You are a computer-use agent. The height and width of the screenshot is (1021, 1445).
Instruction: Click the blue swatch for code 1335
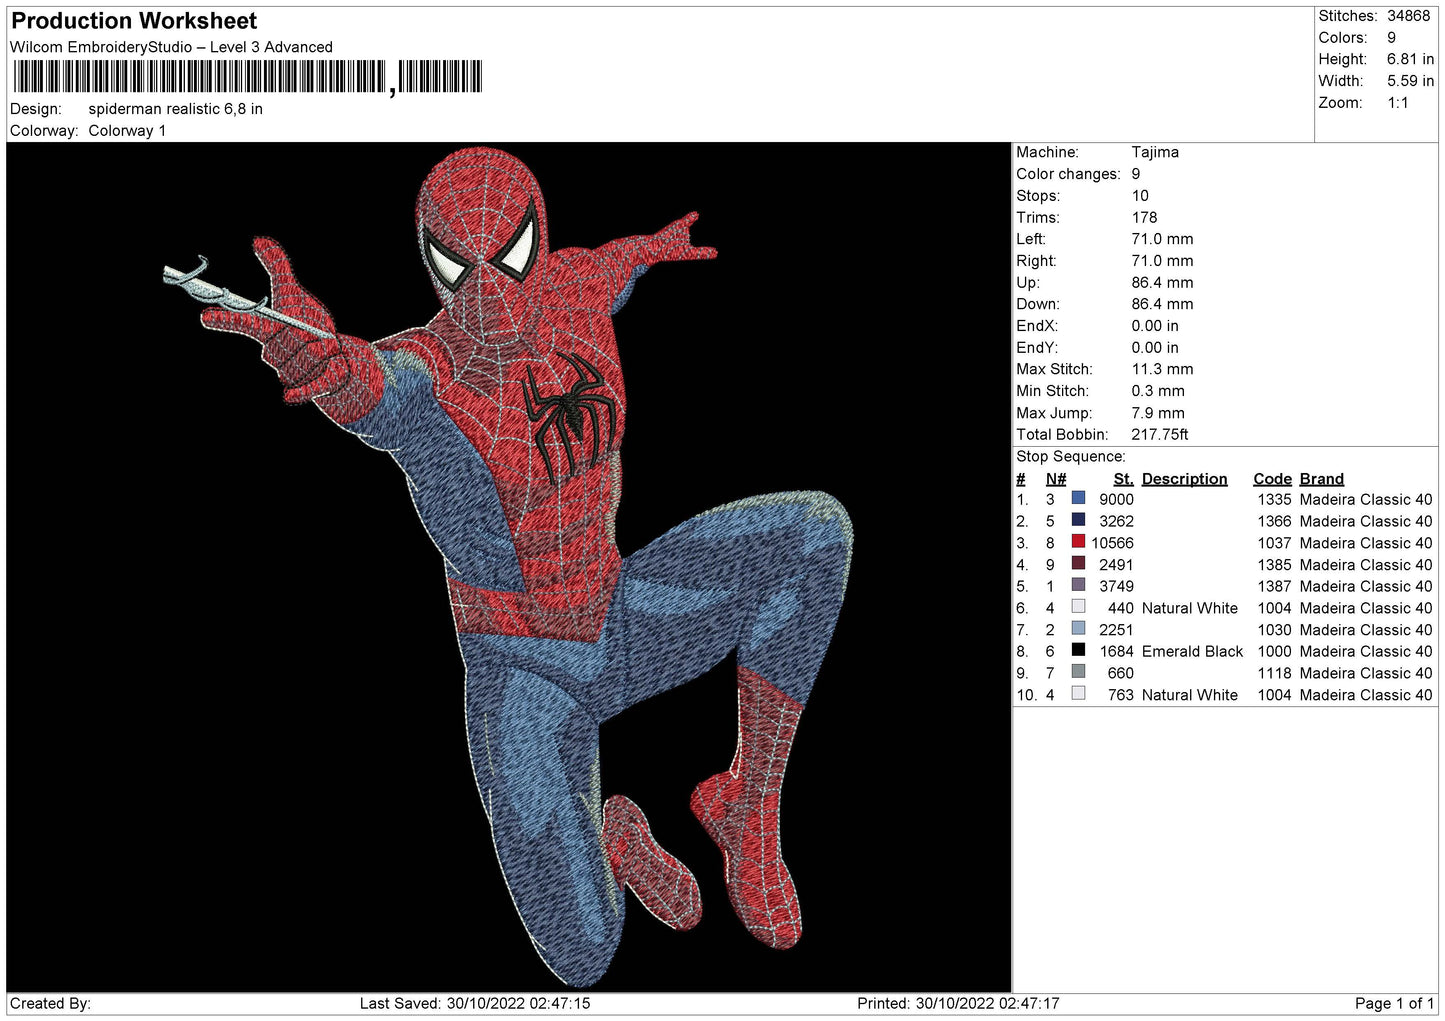(x=1078, y=498)
